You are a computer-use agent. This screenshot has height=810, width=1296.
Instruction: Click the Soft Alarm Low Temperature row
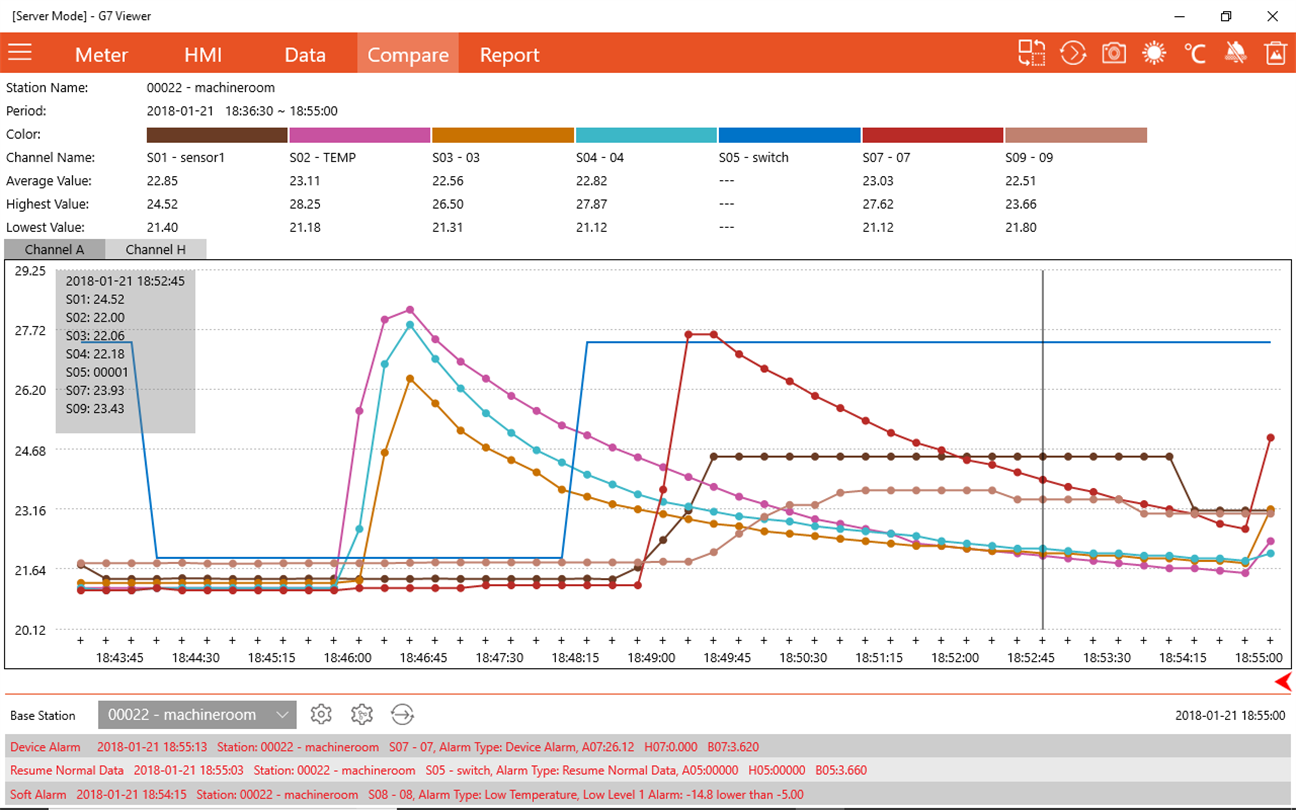(x=648, y=794)
